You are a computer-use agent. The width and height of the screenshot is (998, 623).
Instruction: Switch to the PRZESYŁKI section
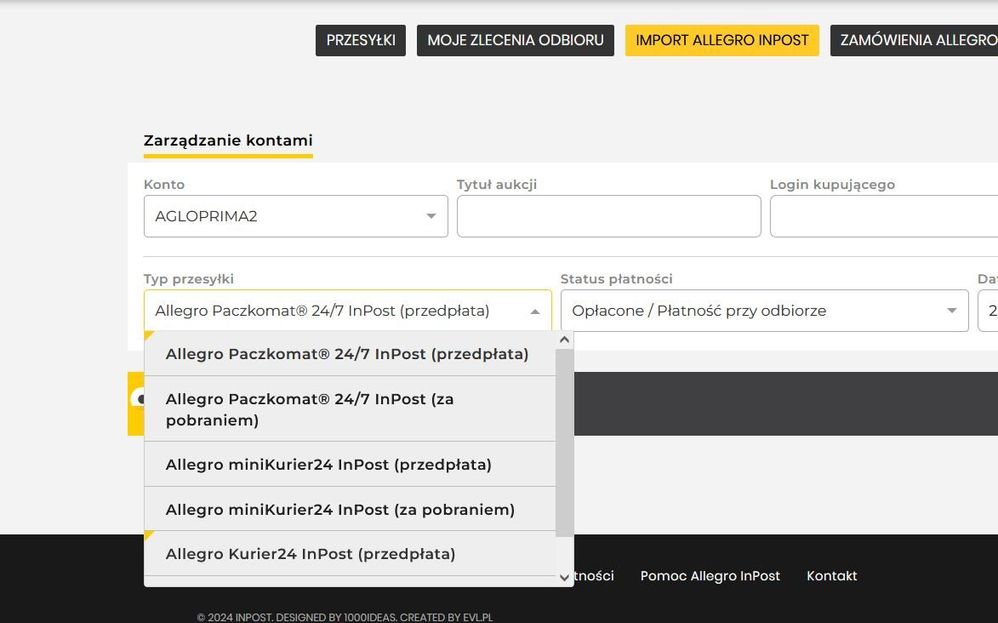click(360, 40)
